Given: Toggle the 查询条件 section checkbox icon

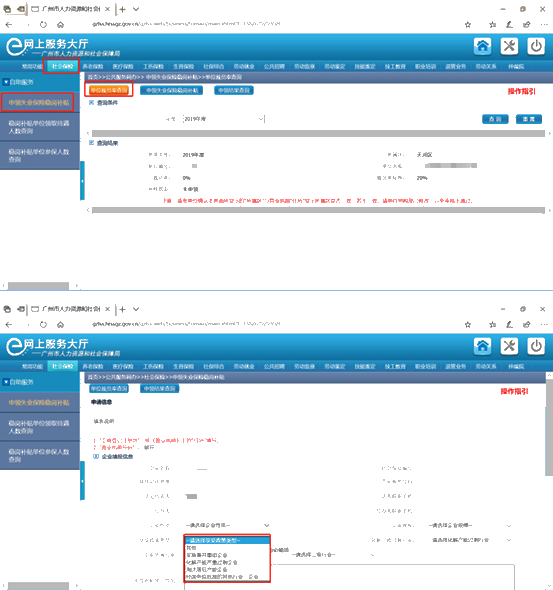Looking at the screenshot, I should click(91, 103).
